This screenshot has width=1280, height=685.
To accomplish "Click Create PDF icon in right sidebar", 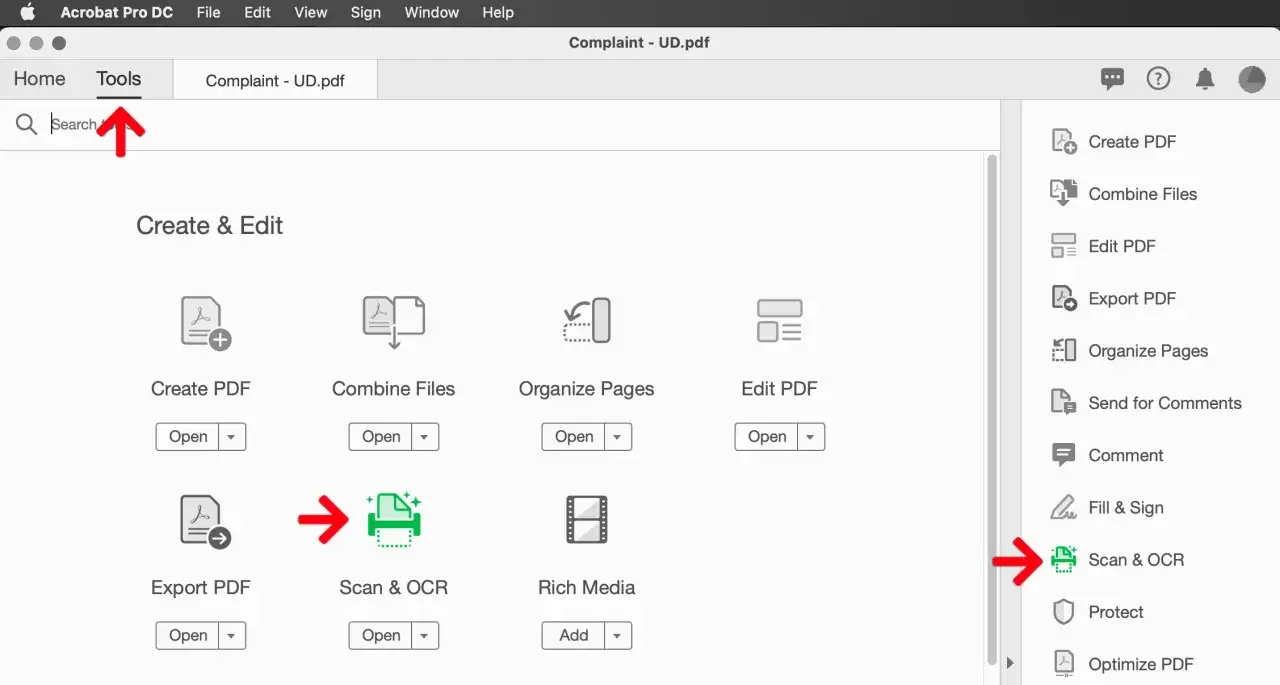I will [1064, 141].
